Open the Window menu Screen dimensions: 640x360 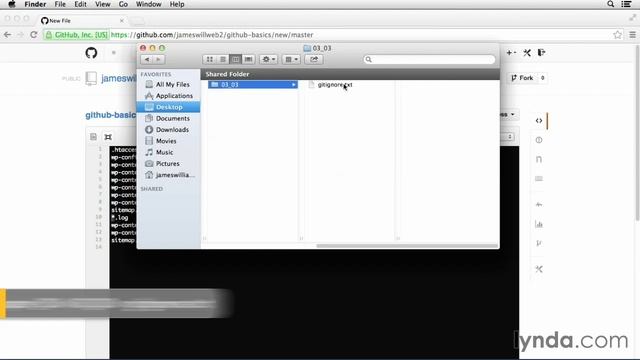click(149, 4)
